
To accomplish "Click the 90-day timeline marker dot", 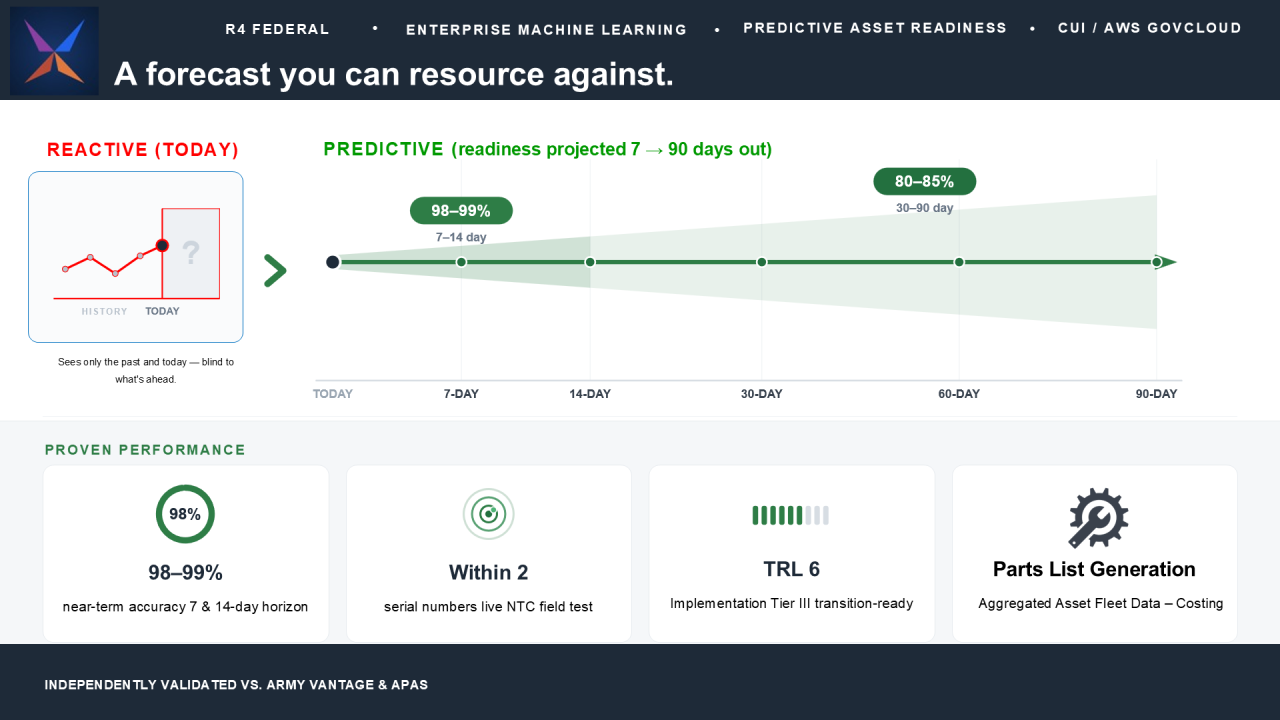I will point(1156,262).
